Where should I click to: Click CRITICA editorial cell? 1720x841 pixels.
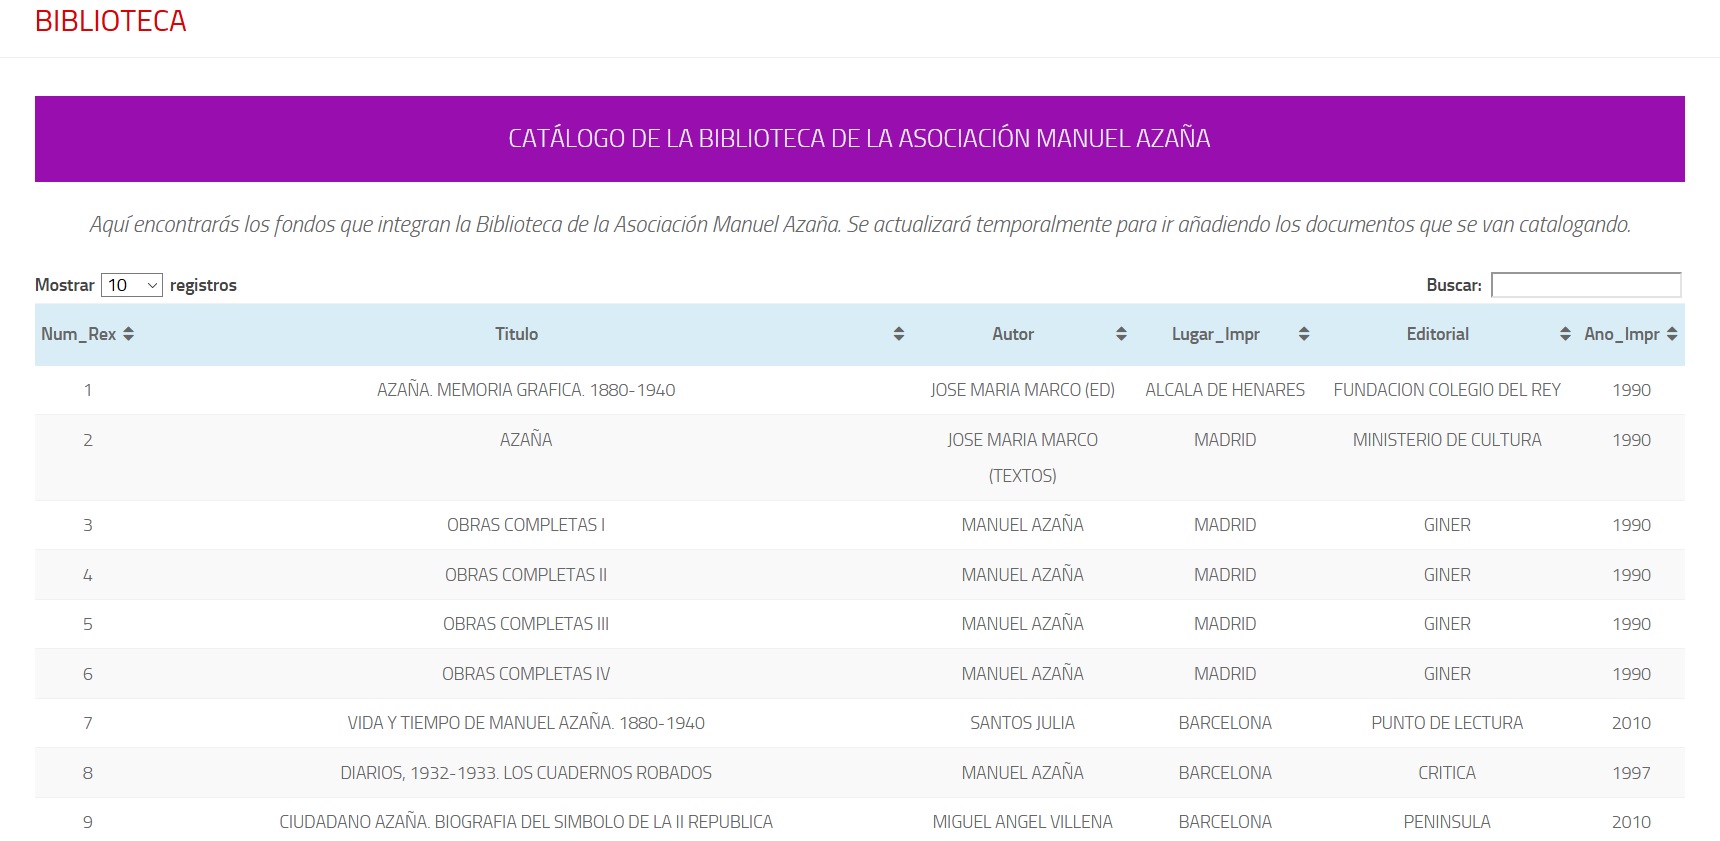click(x=1447, y=773)
